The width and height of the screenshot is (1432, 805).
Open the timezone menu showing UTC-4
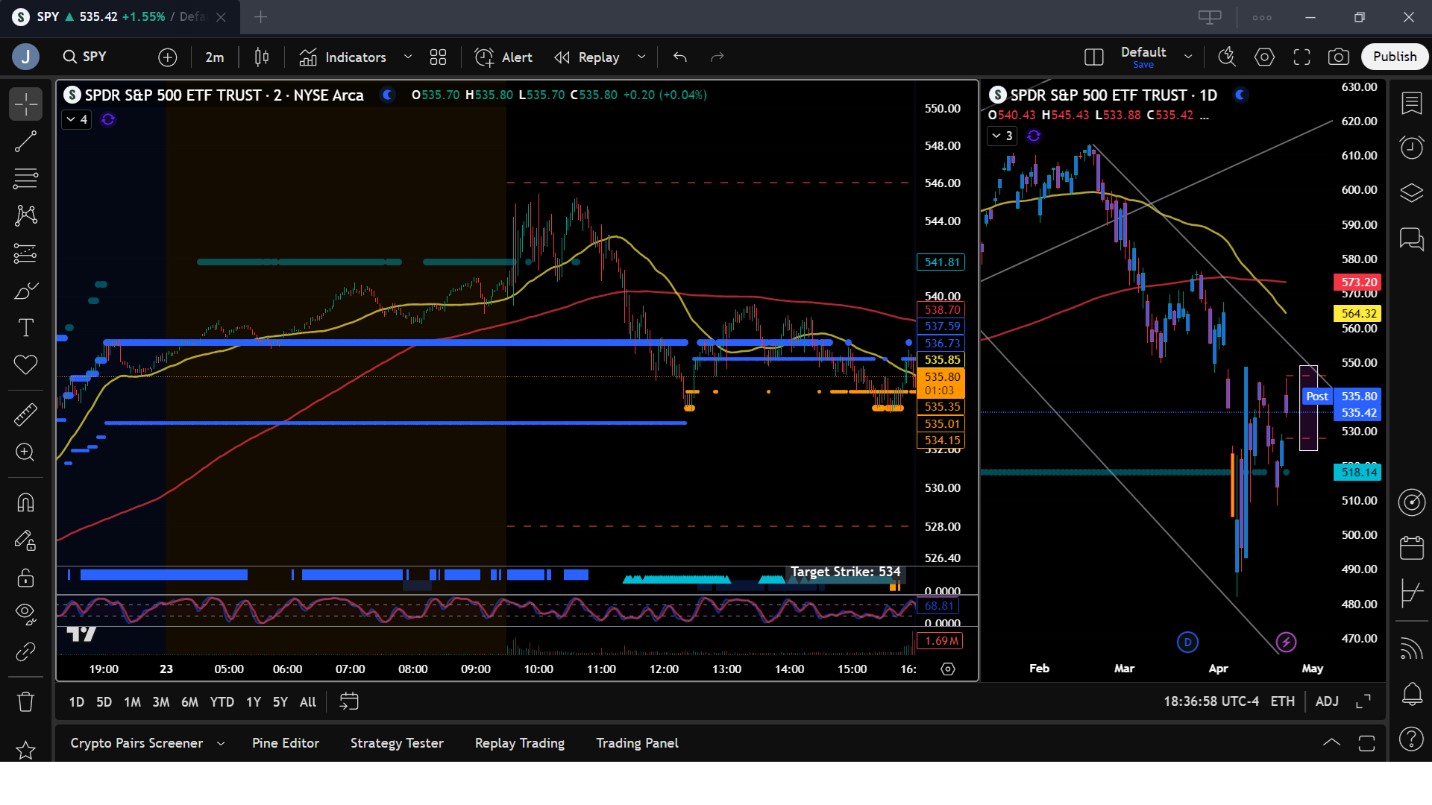1211,701
